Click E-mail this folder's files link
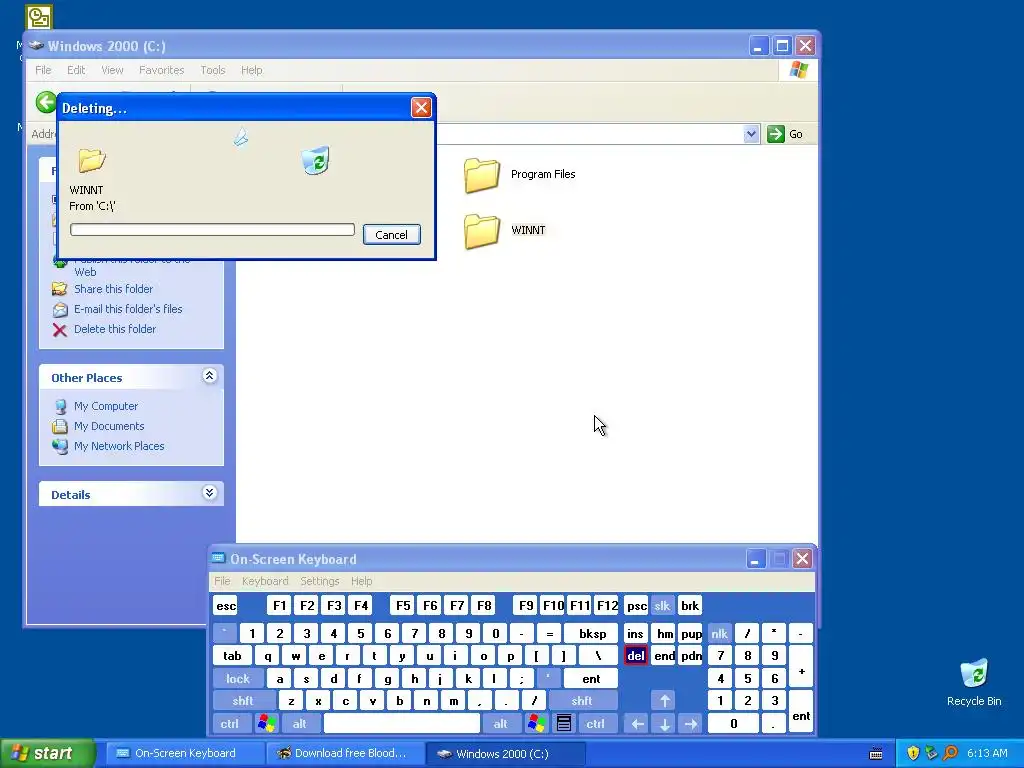Image resolution: width=1024 pixels, height=768 pixels. [x=128, y=309]
